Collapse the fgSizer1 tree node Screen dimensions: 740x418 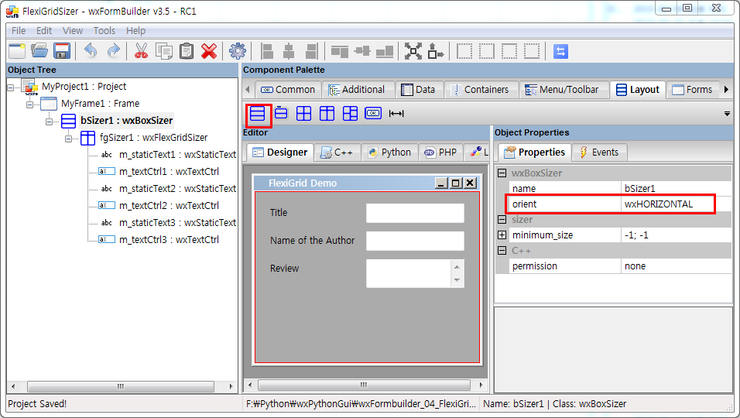69,138
